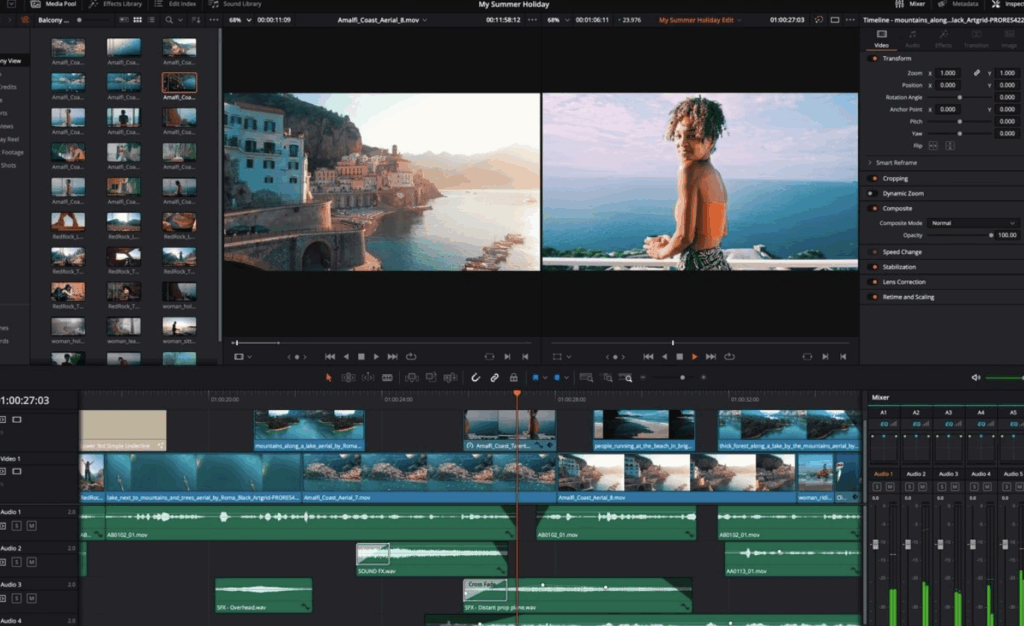Switch media pool to thumbnail grid view
Viewport: 1024px width, 626px height.
tap(137, 20)
